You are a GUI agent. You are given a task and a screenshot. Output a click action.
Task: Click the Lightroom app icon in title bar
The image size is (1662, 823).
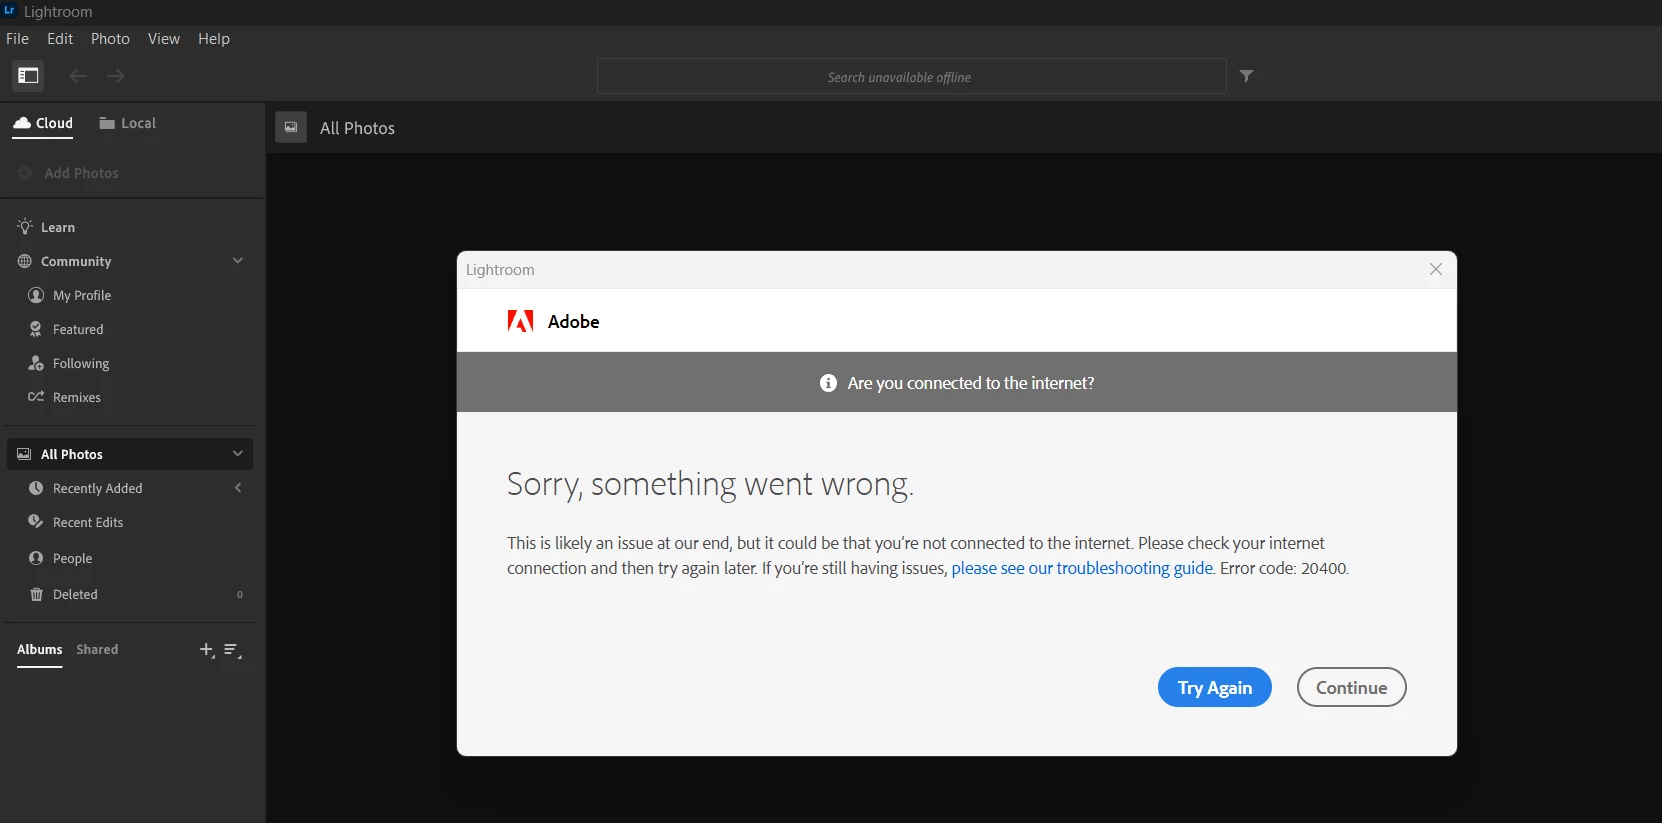click(x=10, y=11)
